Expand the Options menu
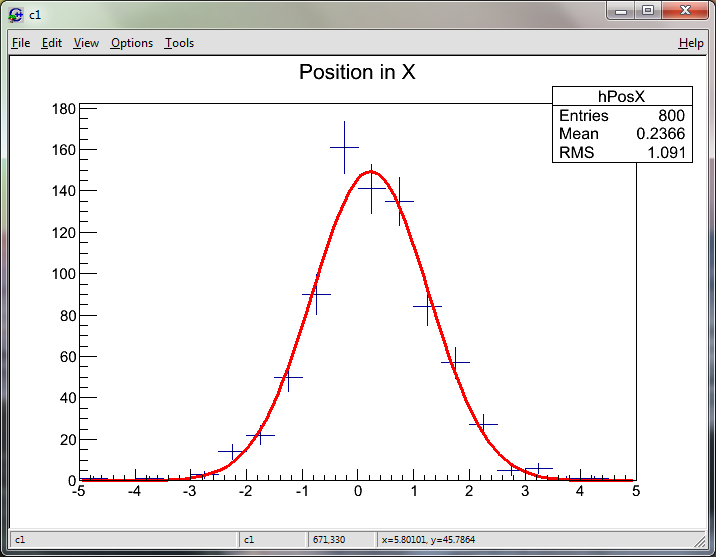 pyautogui.click(x=131, y=43)
